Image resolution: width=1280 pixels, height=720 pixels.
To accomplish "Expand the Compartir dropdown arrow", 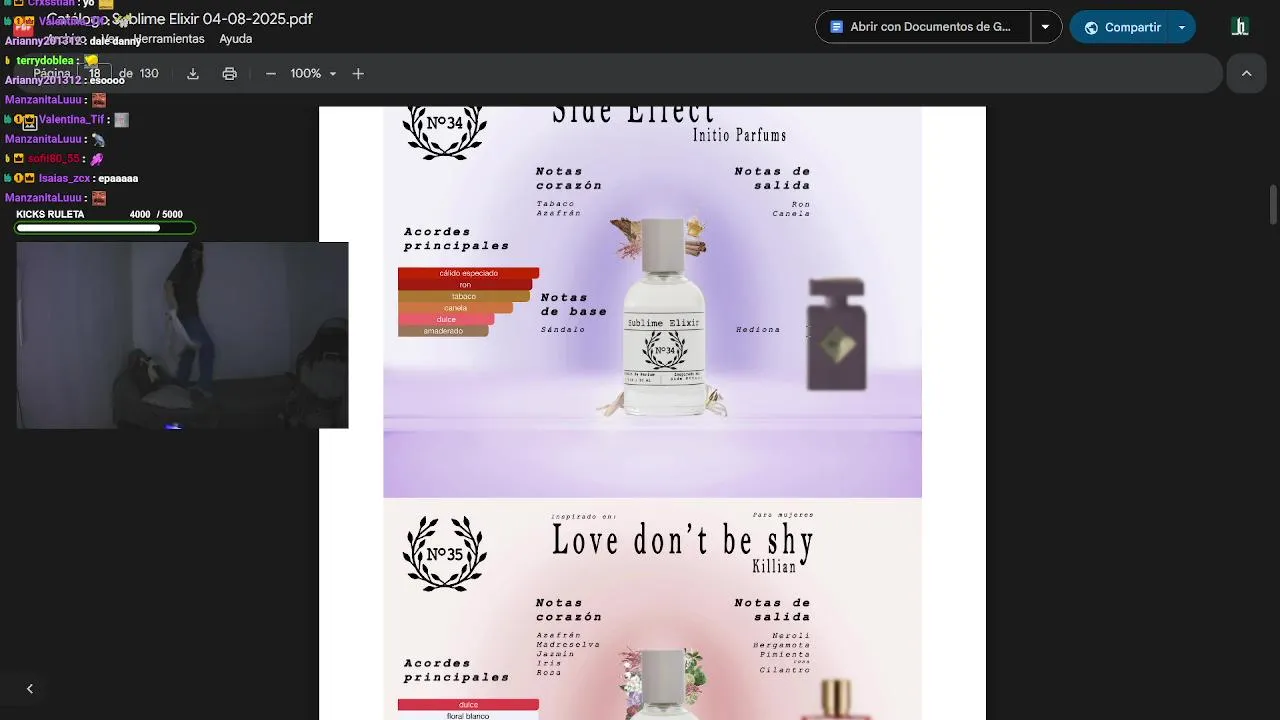I will click(1182, 27).
